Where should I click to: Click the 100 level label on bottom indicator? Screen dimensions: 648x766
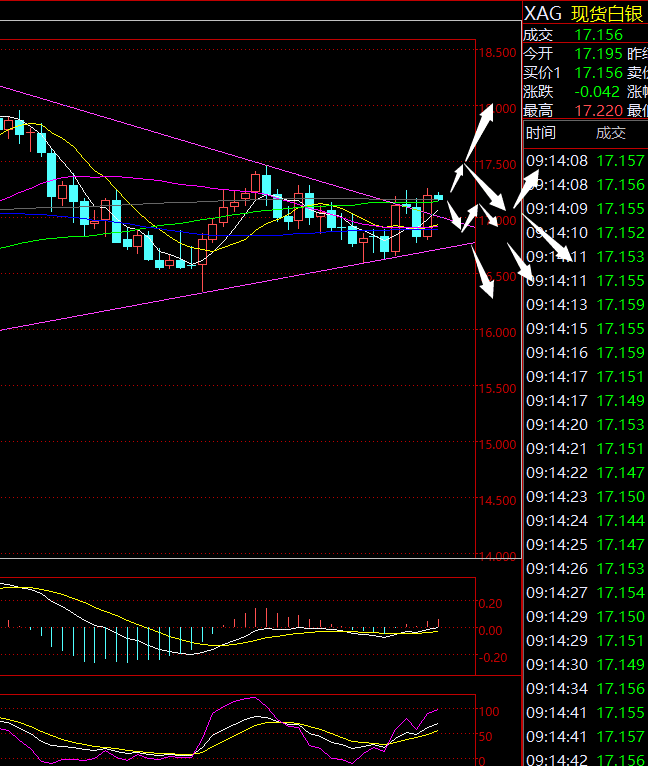489,712
